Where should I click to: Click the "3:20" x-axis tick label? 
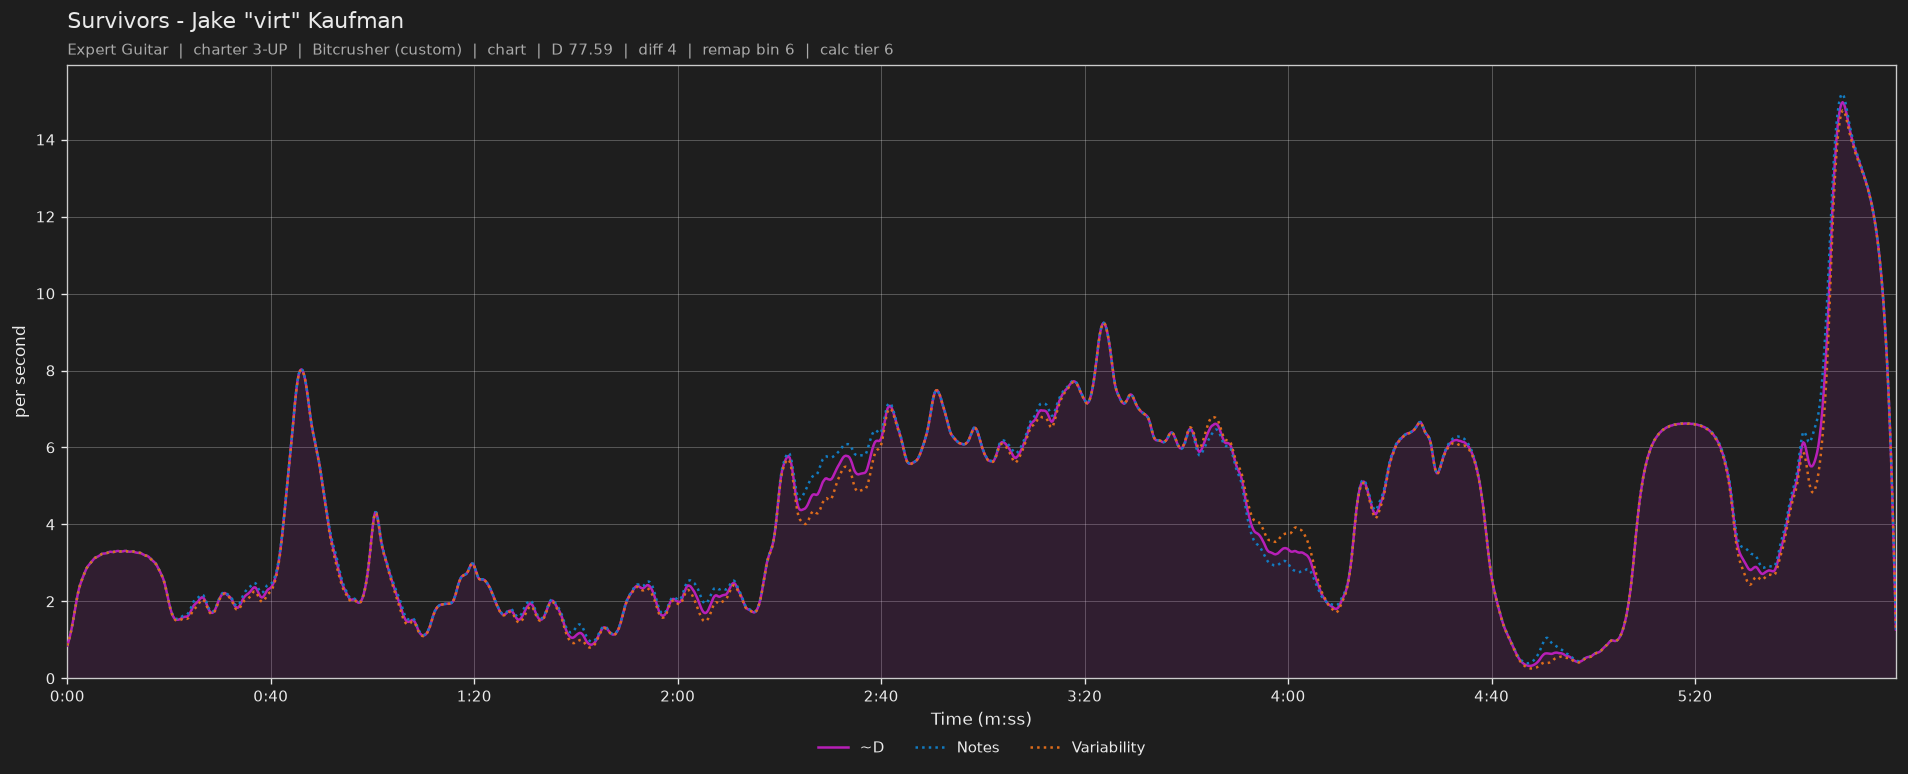pyautogui.click(x=1085, y=696)
